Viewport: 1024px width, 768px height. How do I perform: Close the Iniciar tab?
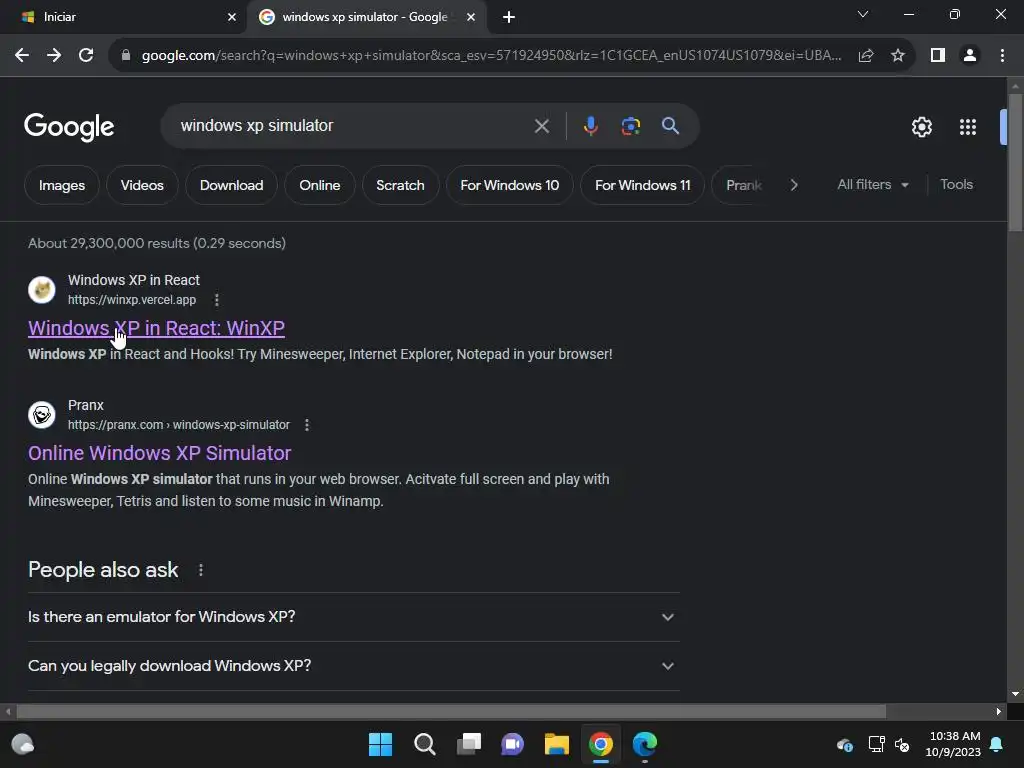[232, 17]
